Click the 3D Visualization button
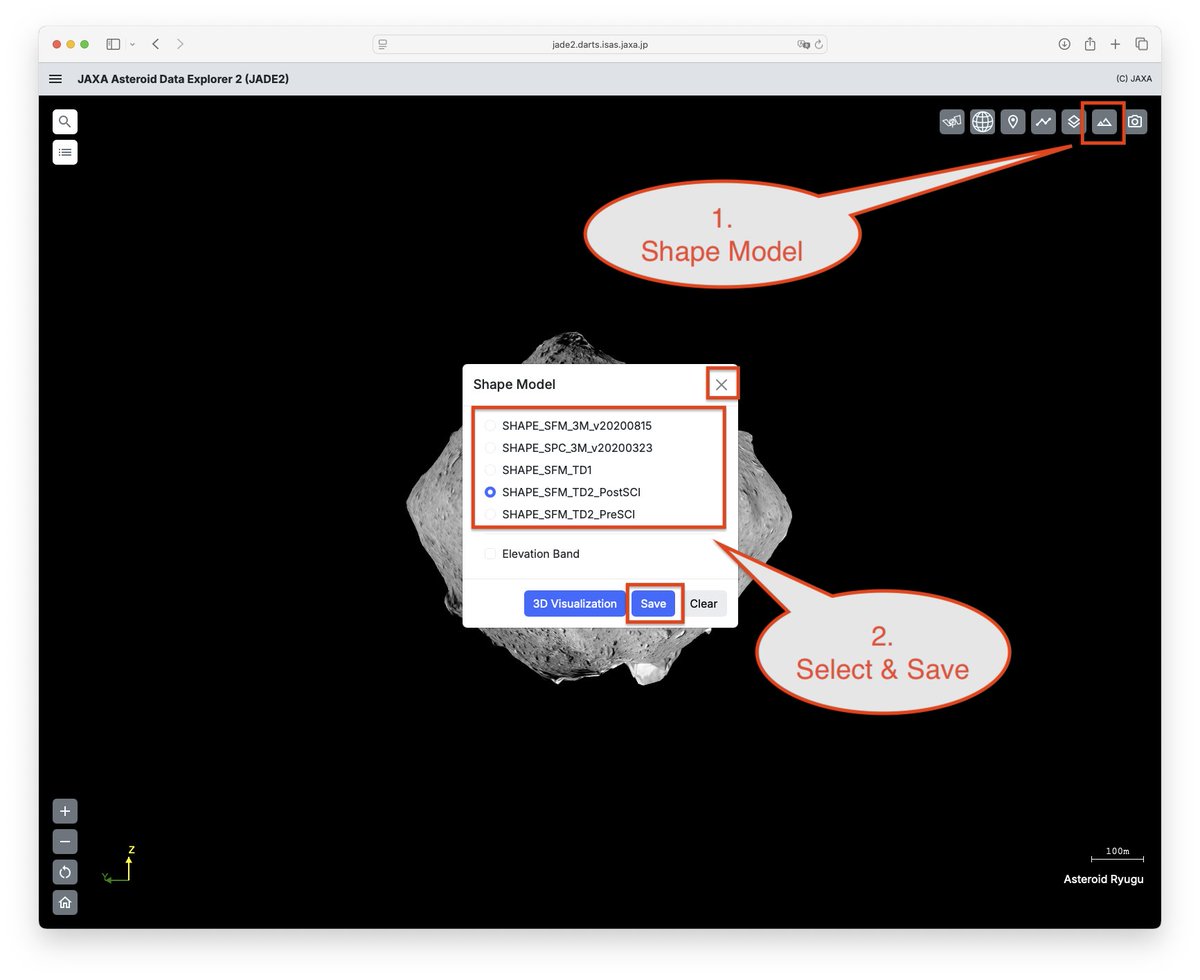1200x980 pixels. coord(575,604)
